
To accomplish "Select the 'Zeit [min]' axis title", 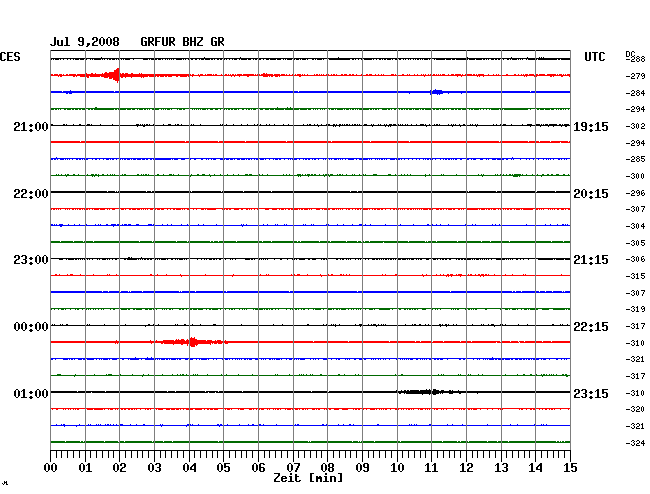I will click(x=308, y=478).
